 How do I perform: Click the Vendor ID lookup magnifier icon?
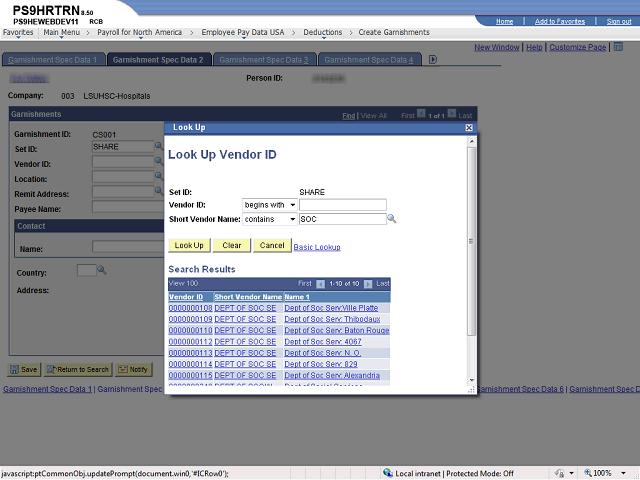pyautogui.click(x=159, y=161)
